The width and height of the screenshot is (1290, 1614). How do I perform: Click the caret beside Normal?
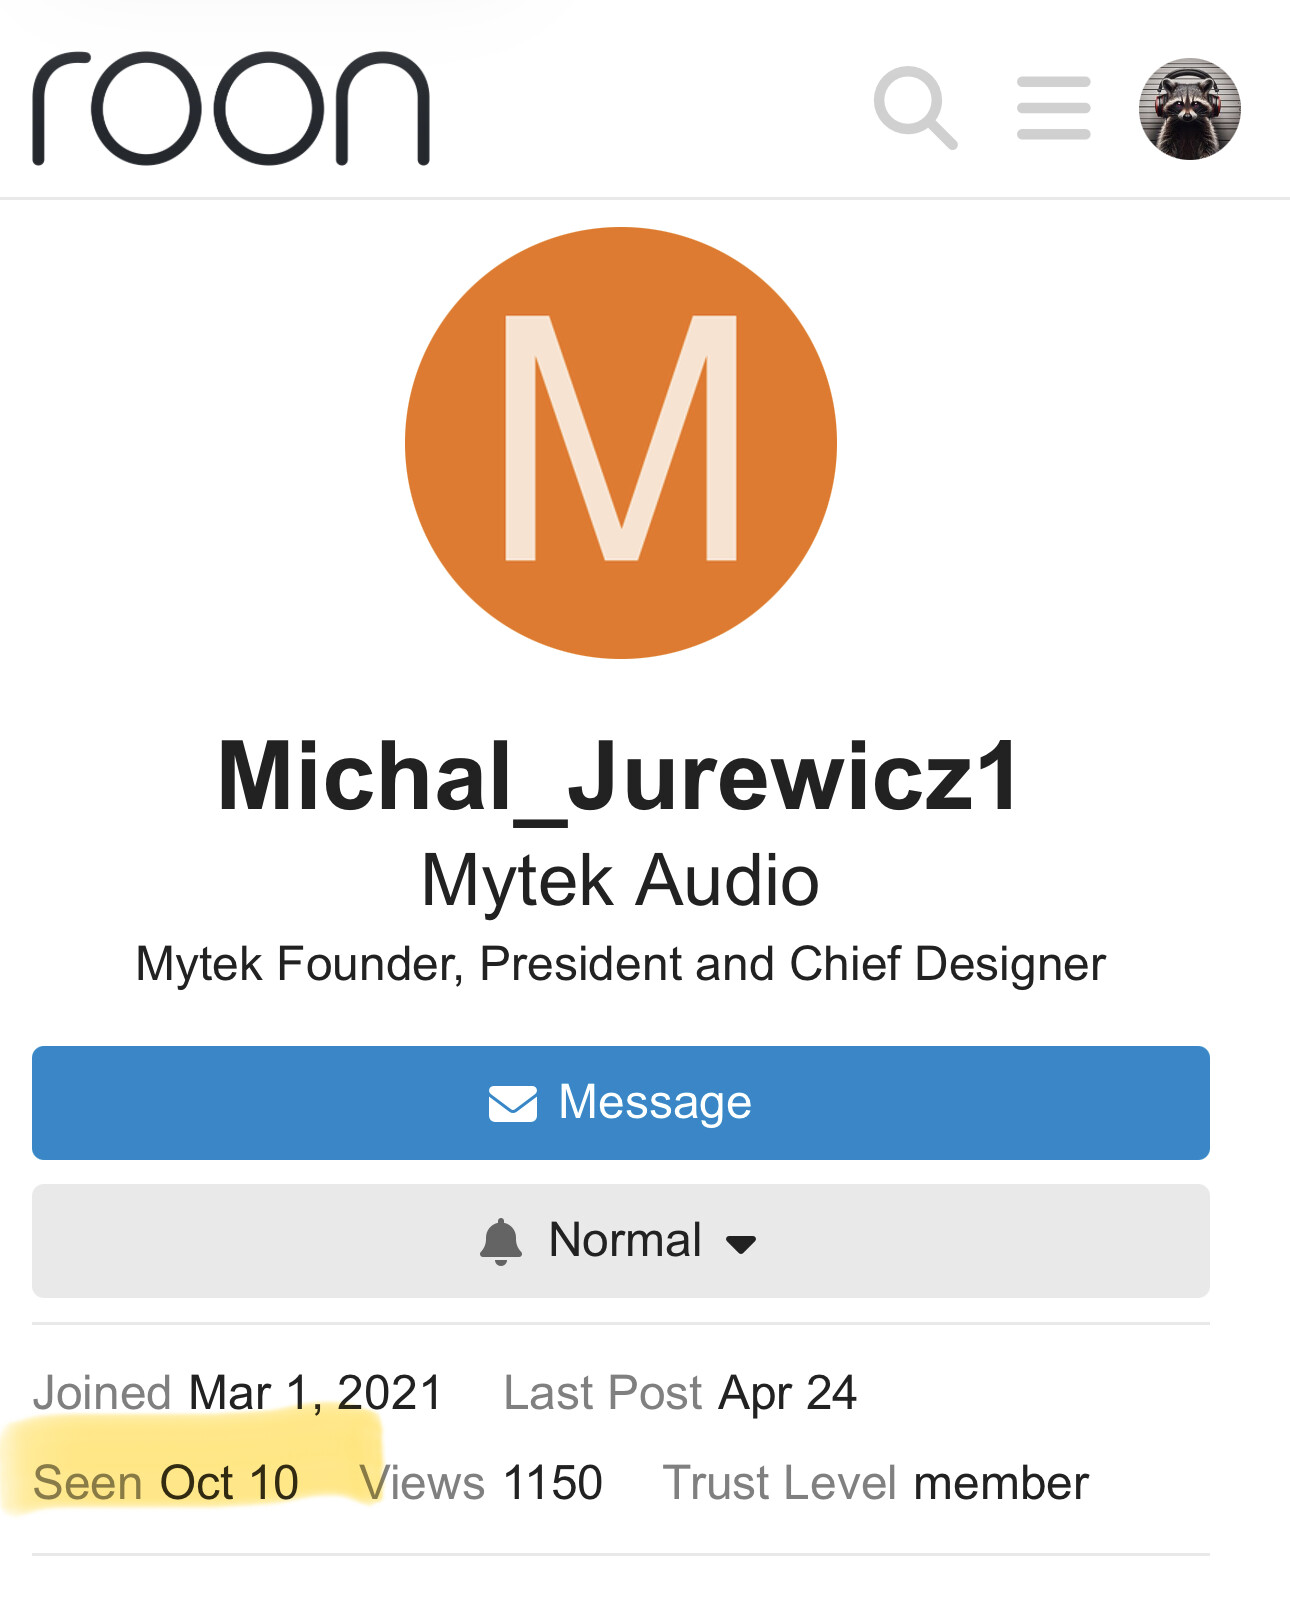pyautogui.click(x=741, y=1244)
